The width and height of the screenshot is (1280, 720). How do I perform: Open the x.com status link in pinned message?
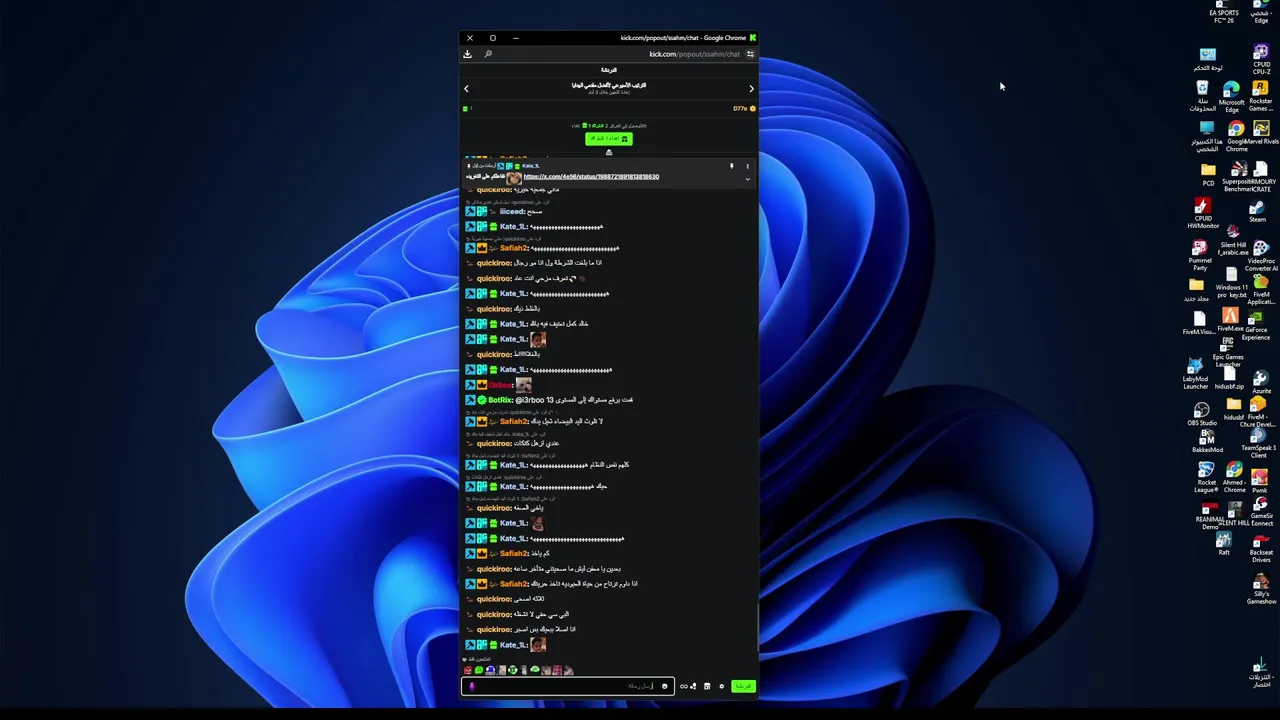pos(591,177)
